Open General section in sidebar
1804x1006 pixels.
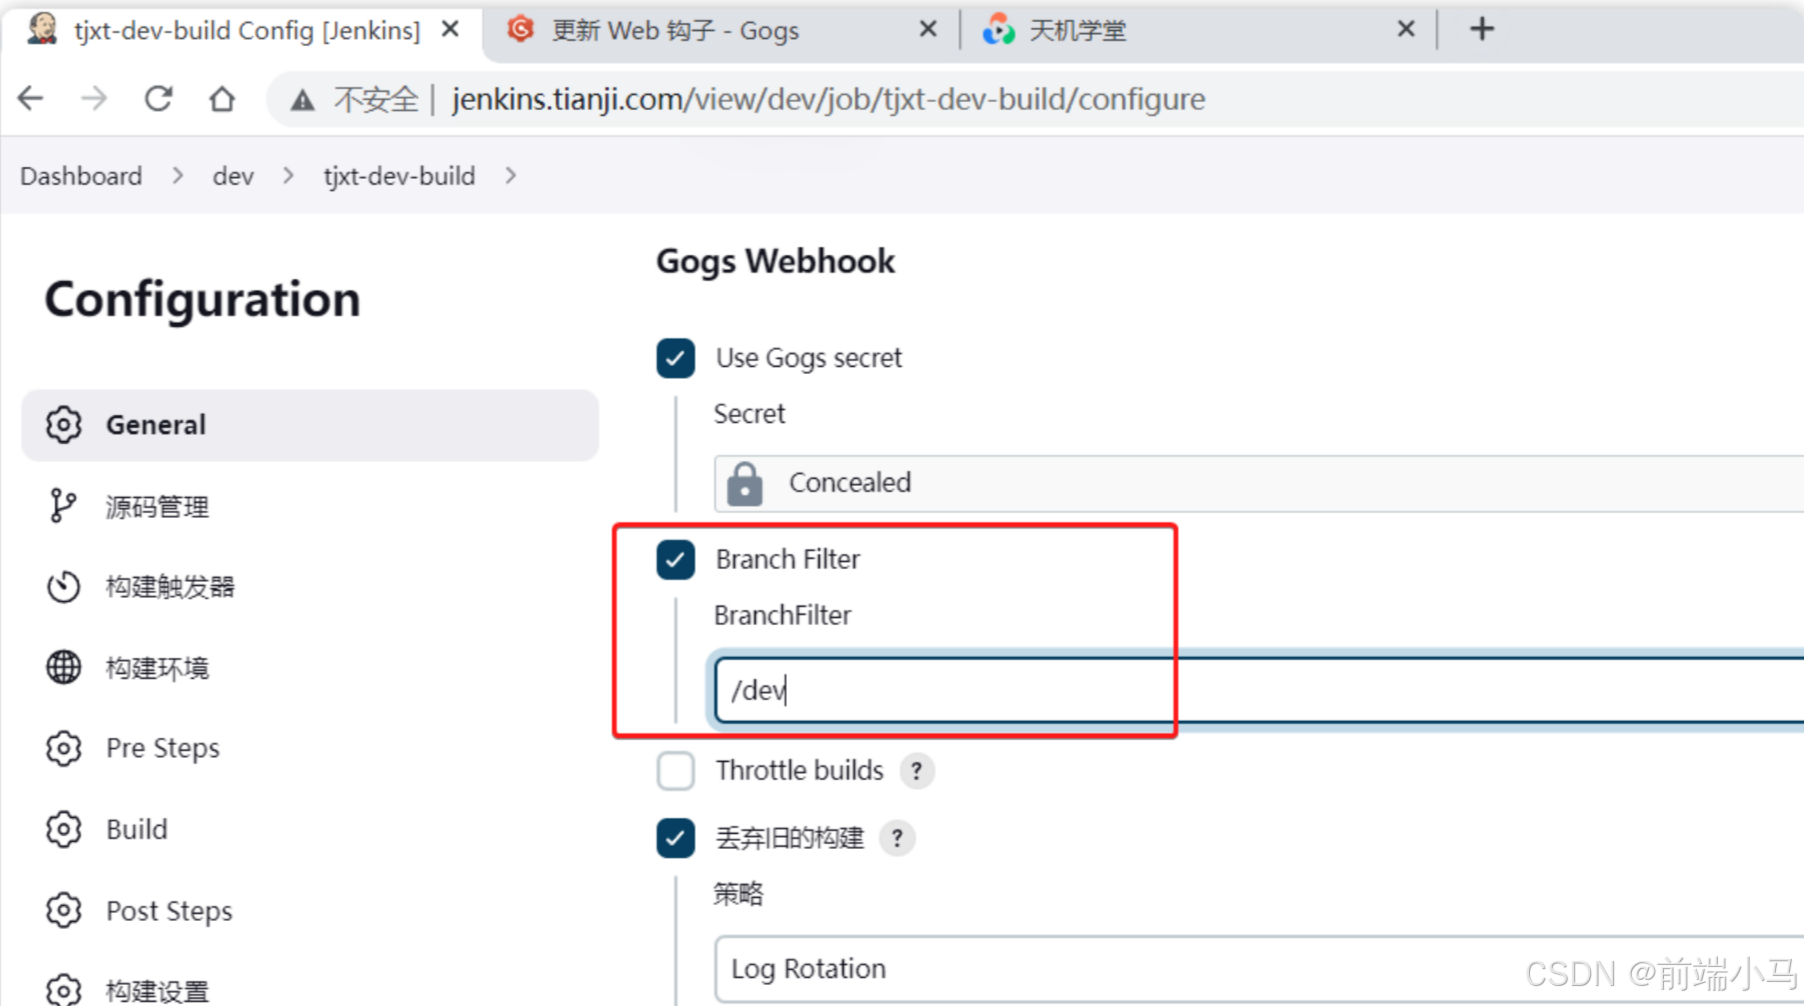click(310, 425)
